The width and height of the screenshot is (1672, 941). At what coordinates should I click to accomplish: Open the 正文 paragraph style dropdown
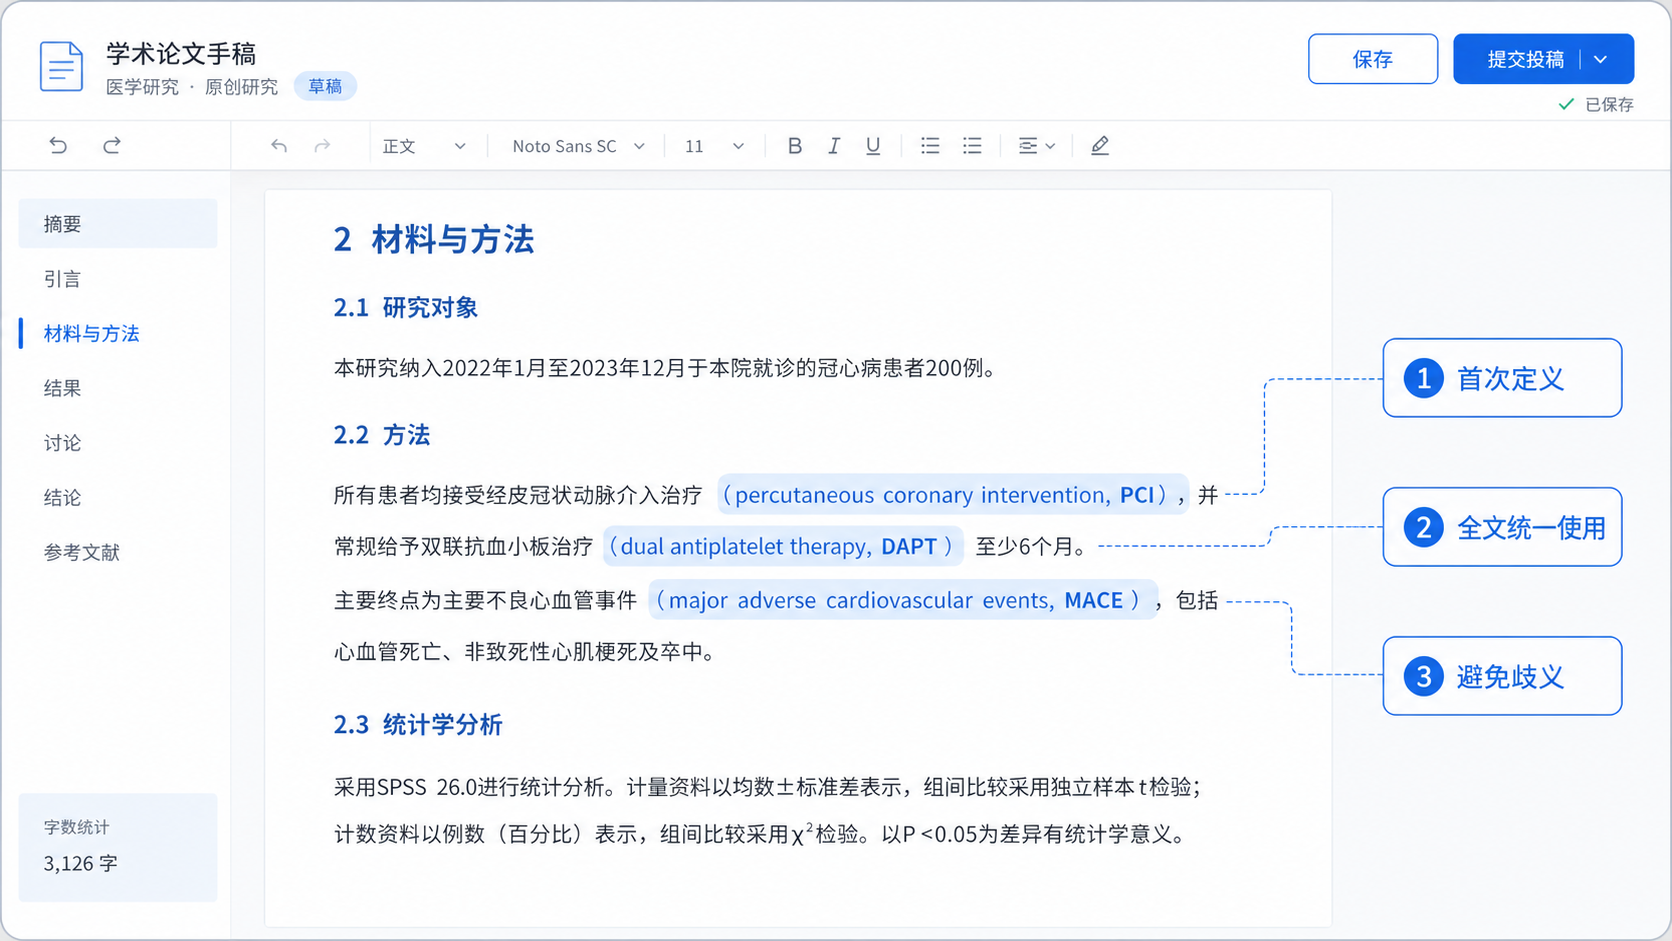[x=424, y=146]
